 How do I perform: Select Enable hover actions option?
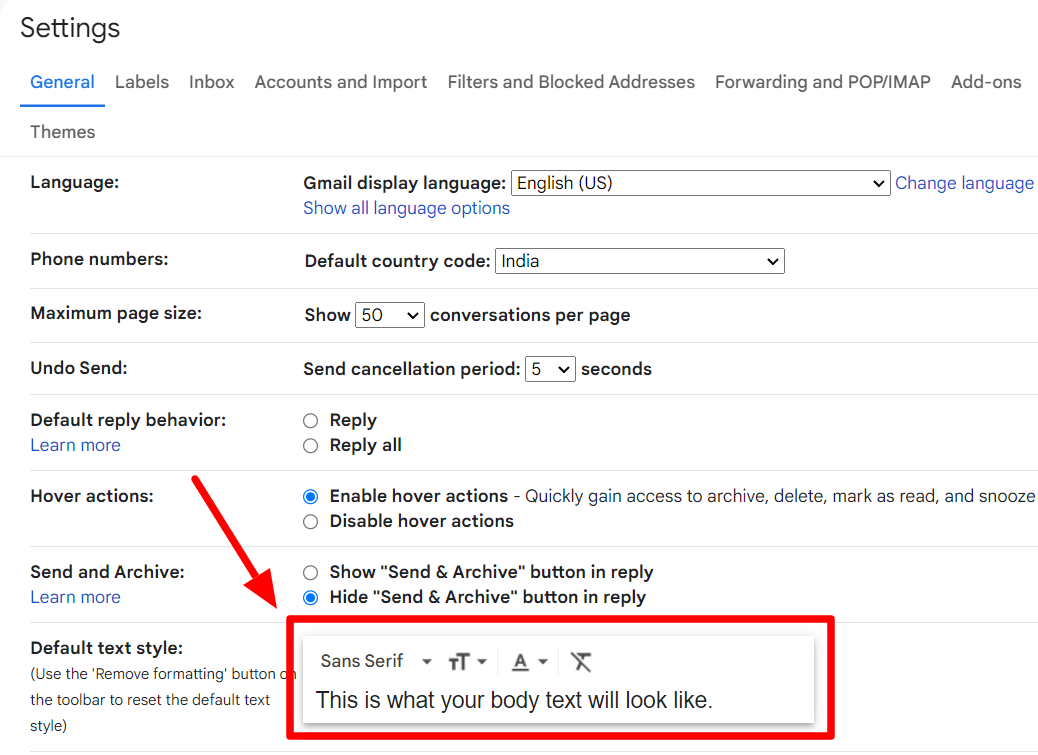[310, 496]
